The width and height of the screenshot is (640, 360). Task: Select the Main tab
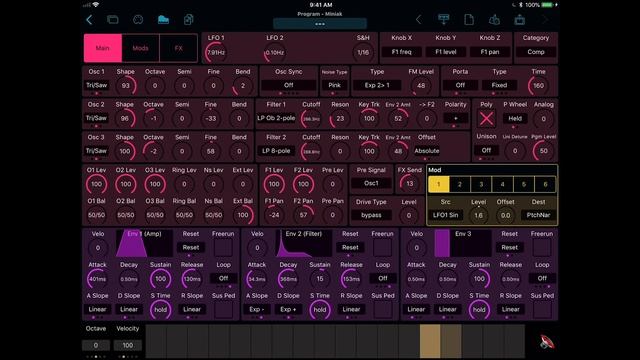click(x=102, y=48)
